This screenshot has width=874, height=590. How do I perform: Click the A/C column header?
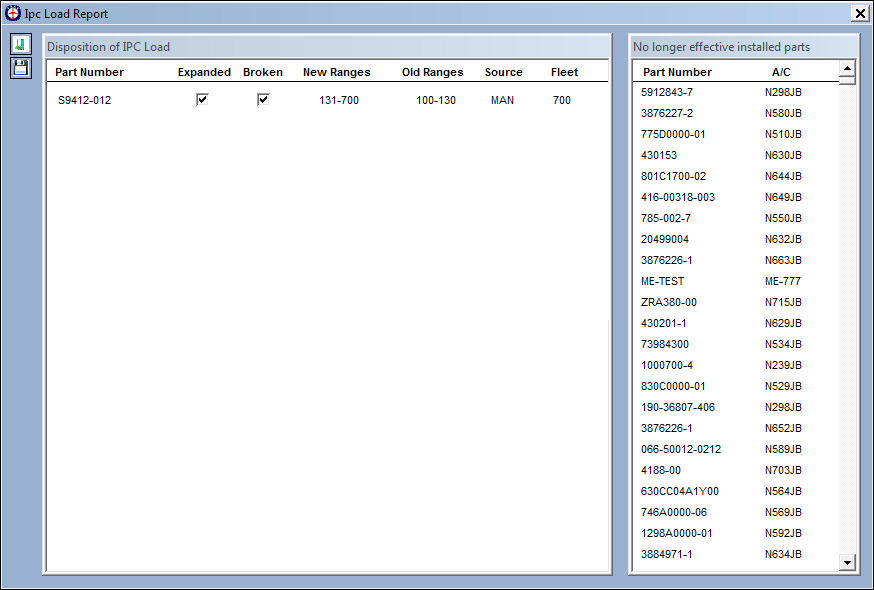pyautogui.click(x=781, y=72)
